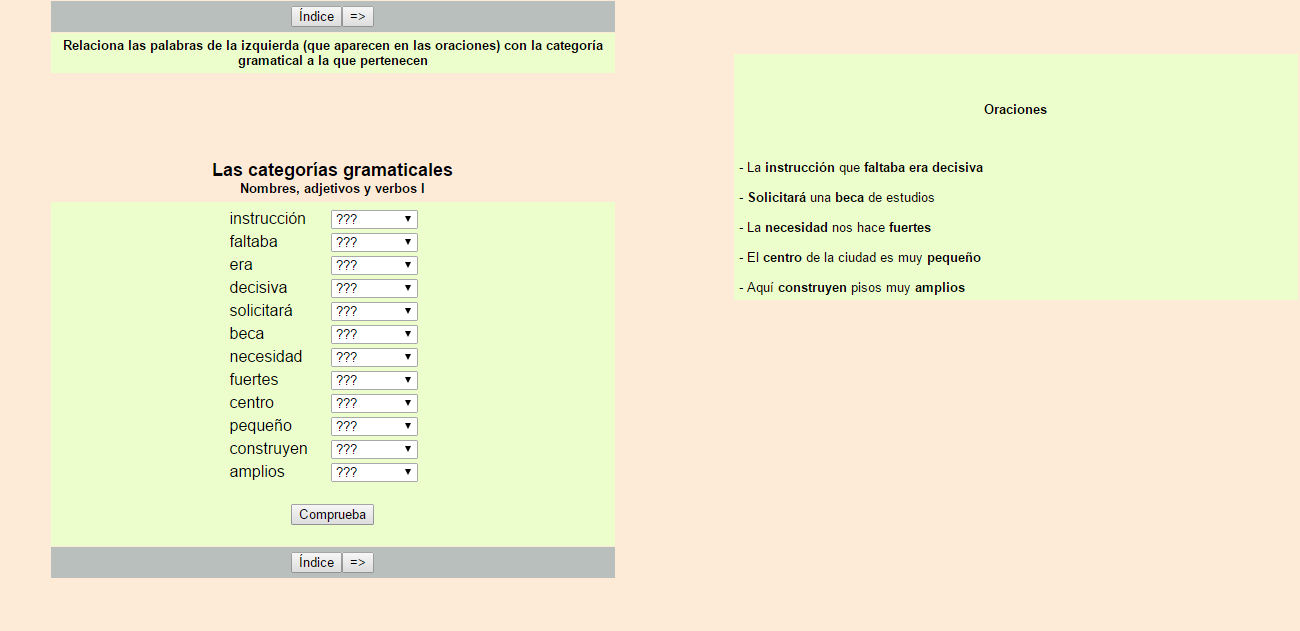Screen dimensions: 1300x631
Task: Go to Índice using the top bar button
Action: click(x=316, y=16)
